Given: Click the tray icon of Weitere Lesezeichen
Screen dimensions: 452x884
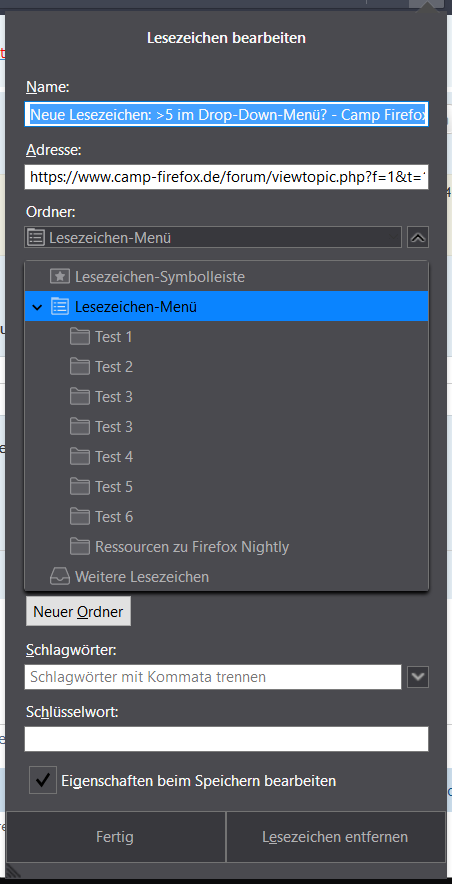Looking at the screenshot, I should coord(59,577).
